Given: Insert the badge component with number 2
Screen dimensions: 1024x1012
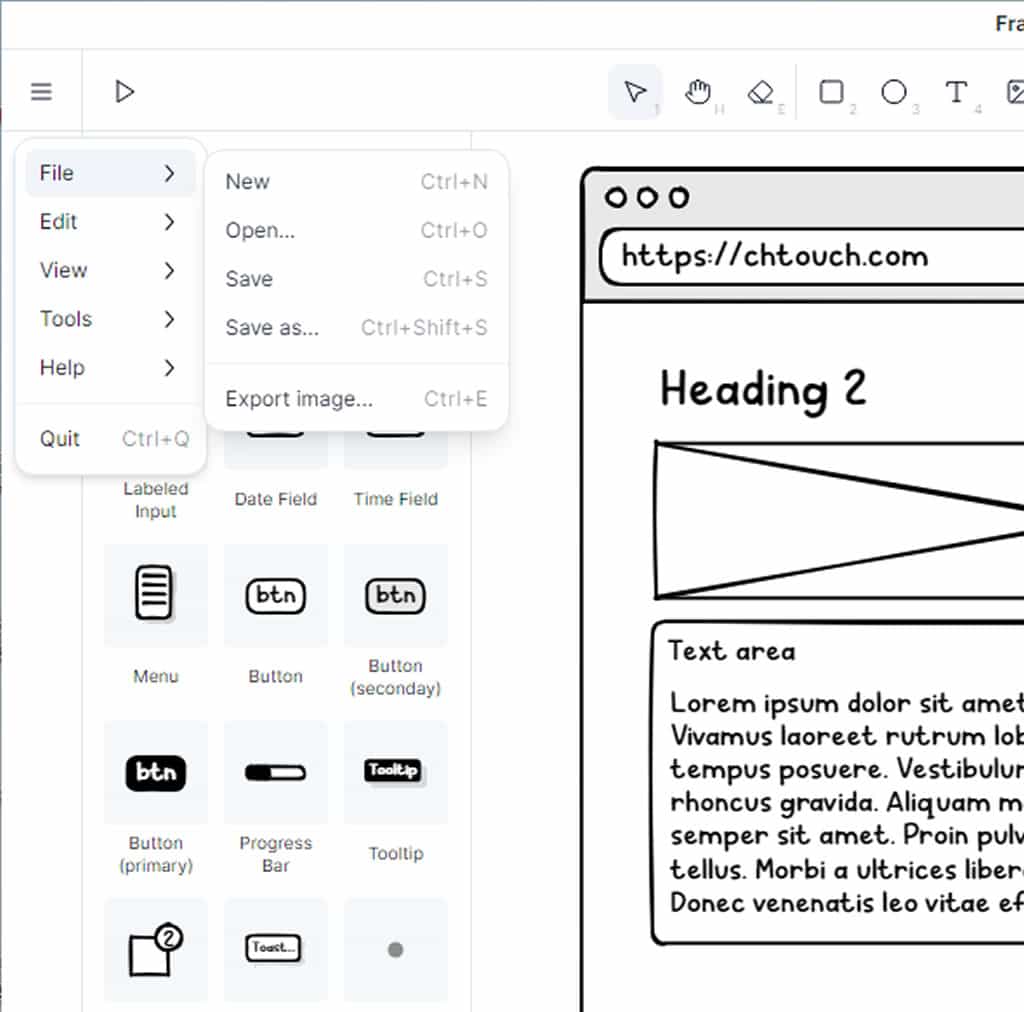Looking at the screenshot, I should coord(155,949).
